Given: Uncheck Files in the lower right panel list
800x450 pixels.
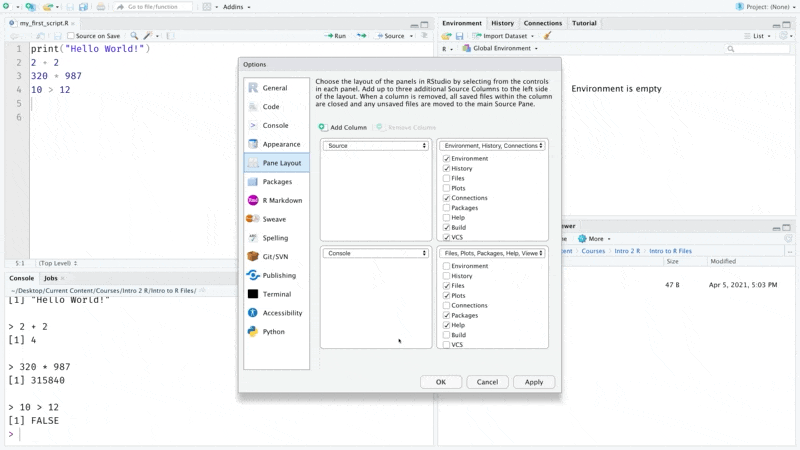Looking at the screenshot, I should click(x=446, y=286).
